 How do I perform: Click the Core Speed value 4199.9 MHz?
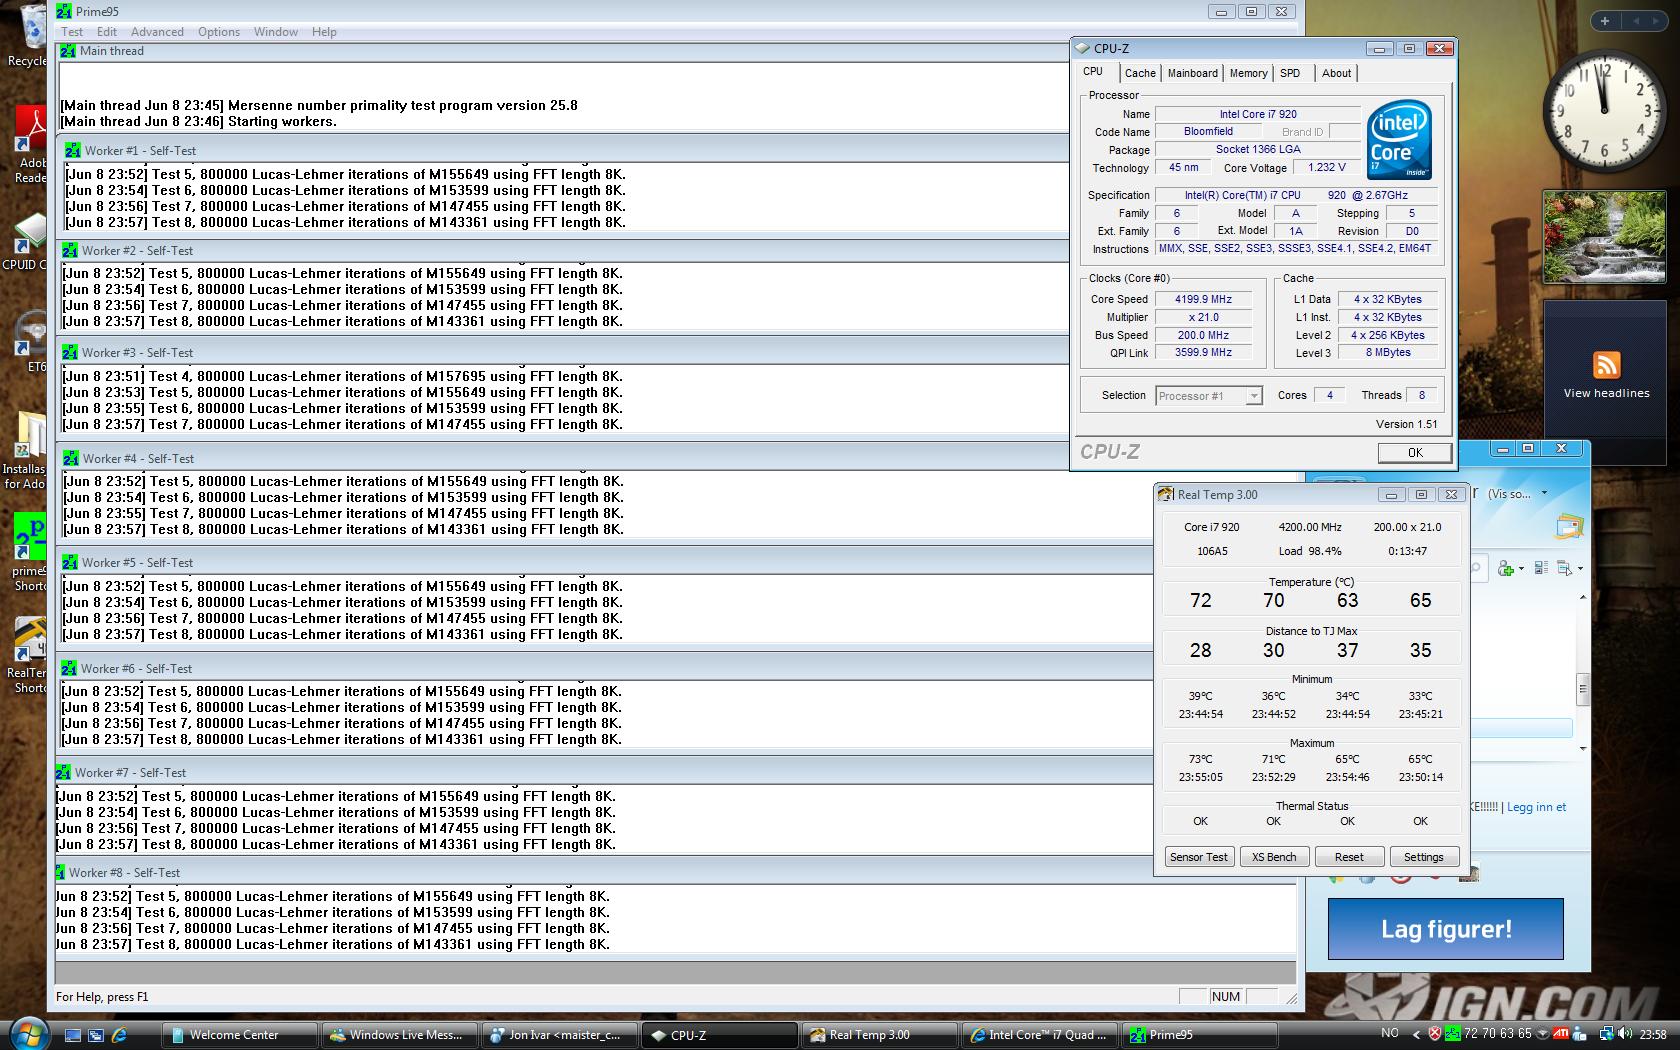(x=1203, y=299)
